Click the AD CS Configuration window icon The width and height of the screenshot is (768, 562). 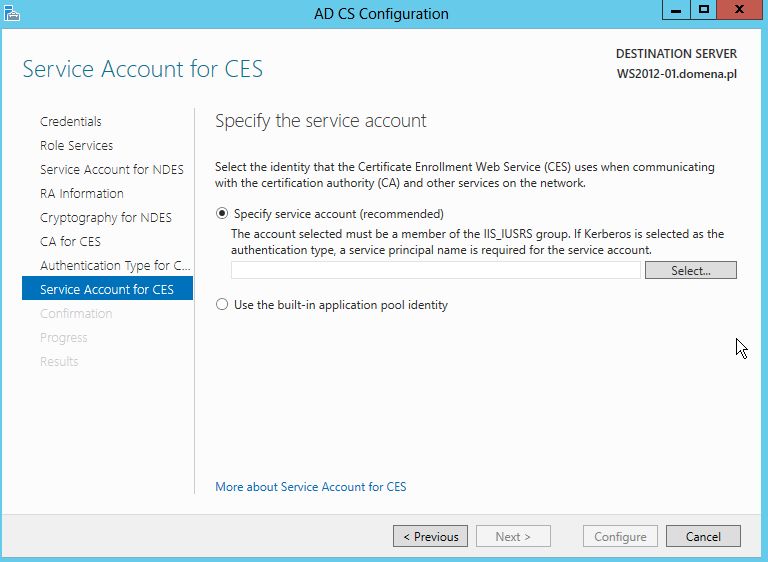11,13
